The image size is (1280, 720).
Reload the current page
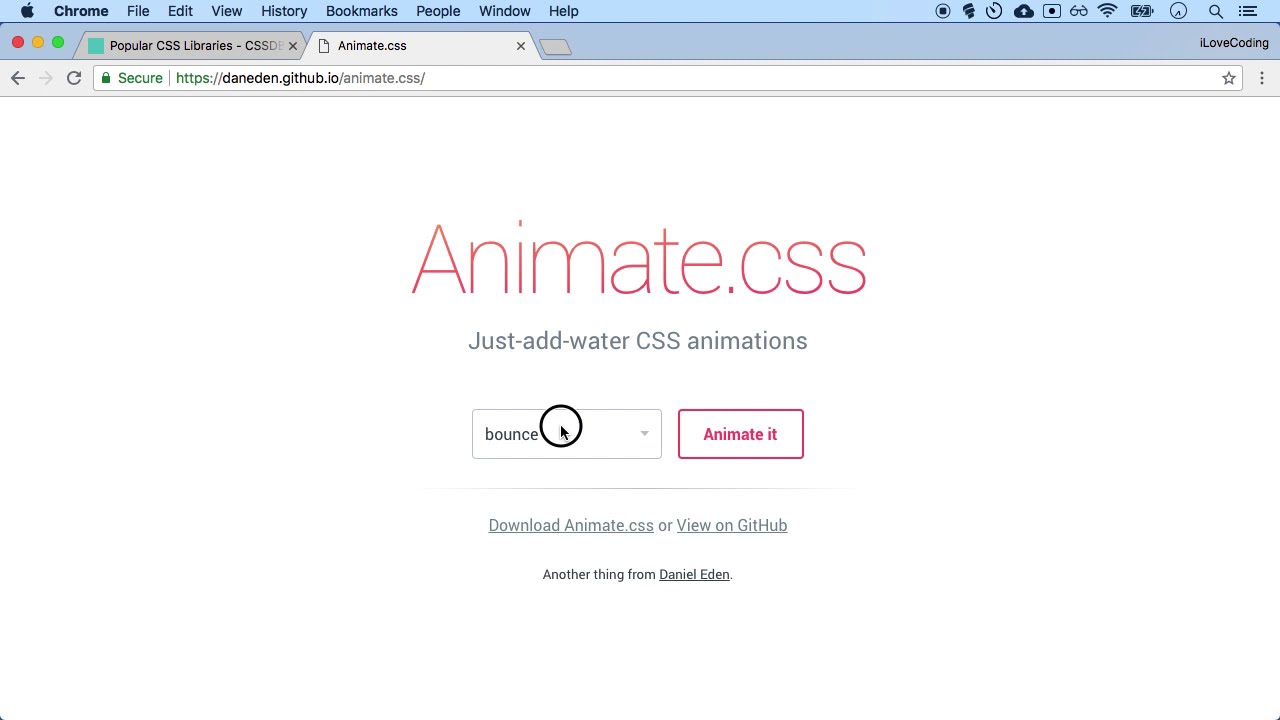(74, 78)
